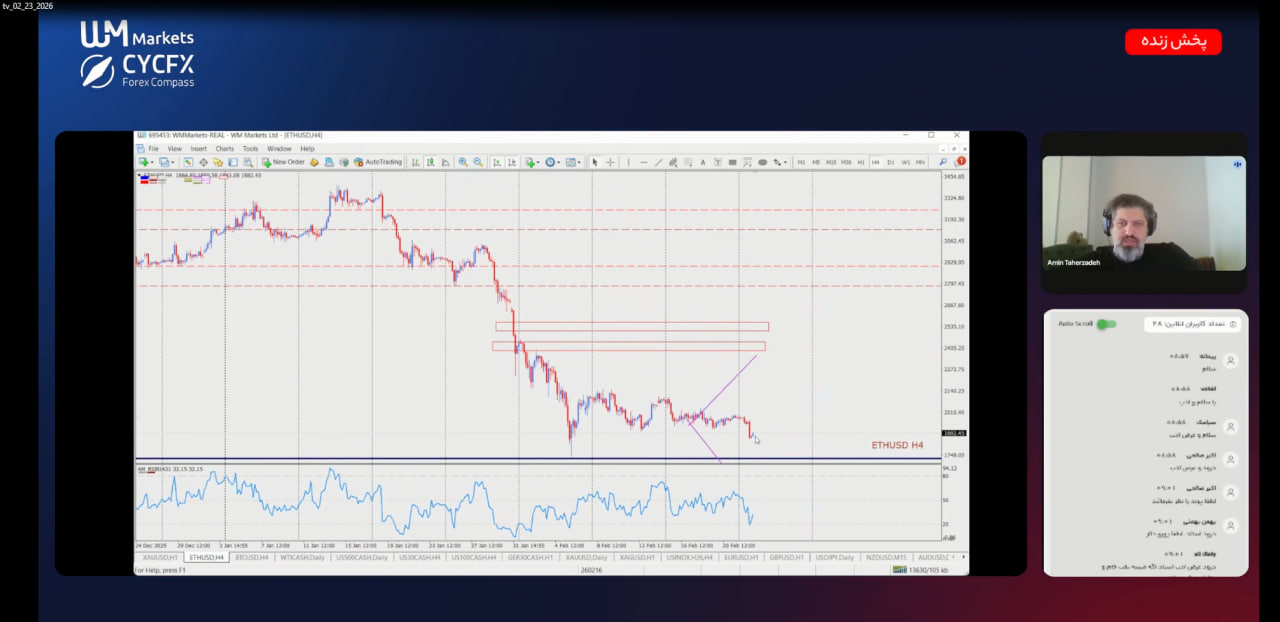Switch to the BTCUSD,H4 chart tab
1280x622 pixels.
[251, 557]
